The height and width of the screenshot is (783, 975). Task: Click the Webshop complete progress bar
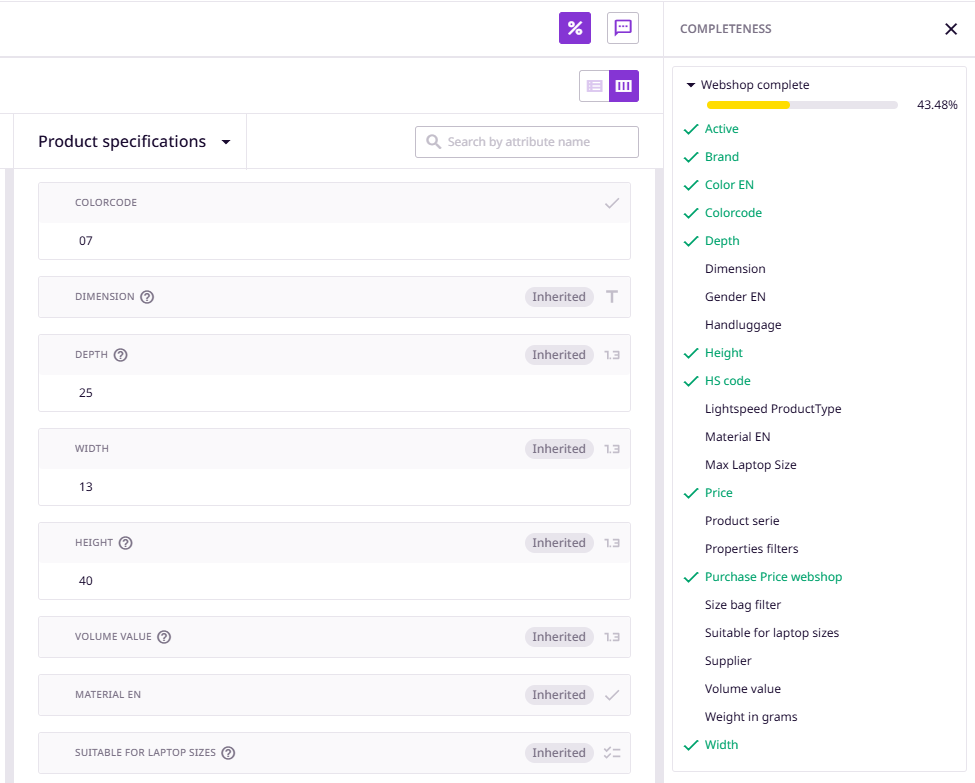[801, 105]
